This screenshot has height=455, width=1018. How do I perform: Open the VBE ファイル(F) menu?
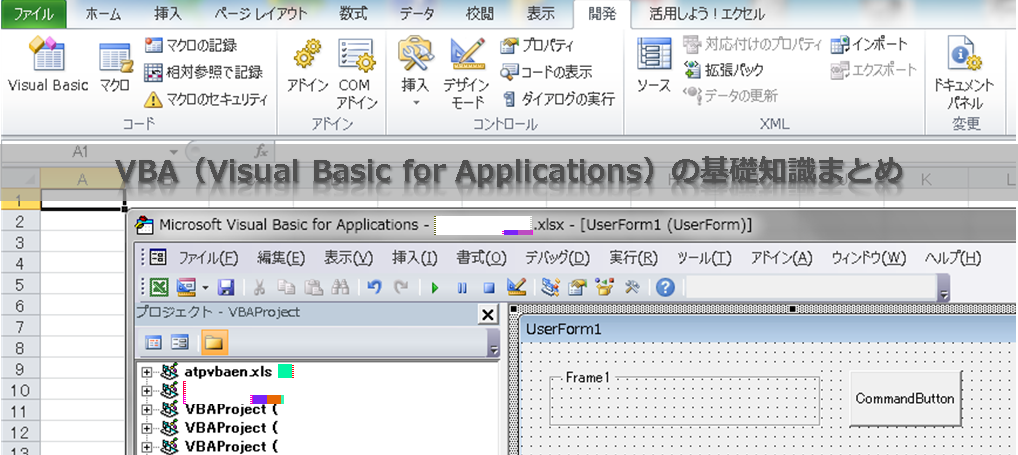[208, 258]
